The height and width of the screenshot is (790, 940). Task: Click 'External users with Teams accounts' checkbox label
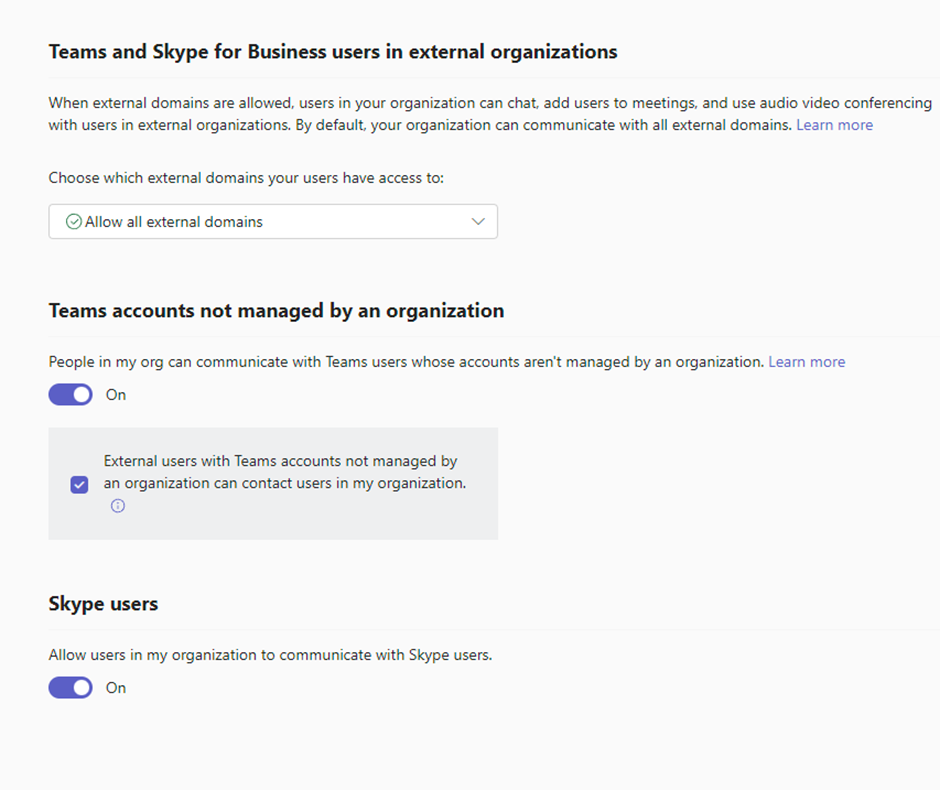point(285,472)
